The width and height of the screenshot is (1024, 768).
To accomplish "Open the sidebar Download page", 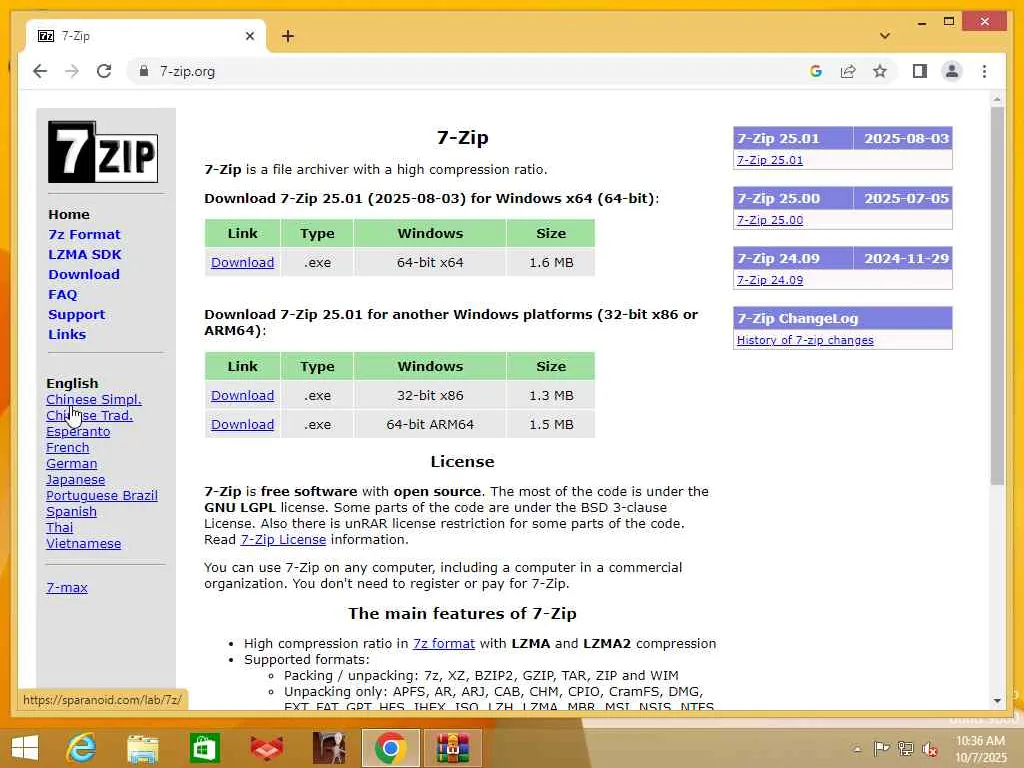I will [x=84, y=274].
